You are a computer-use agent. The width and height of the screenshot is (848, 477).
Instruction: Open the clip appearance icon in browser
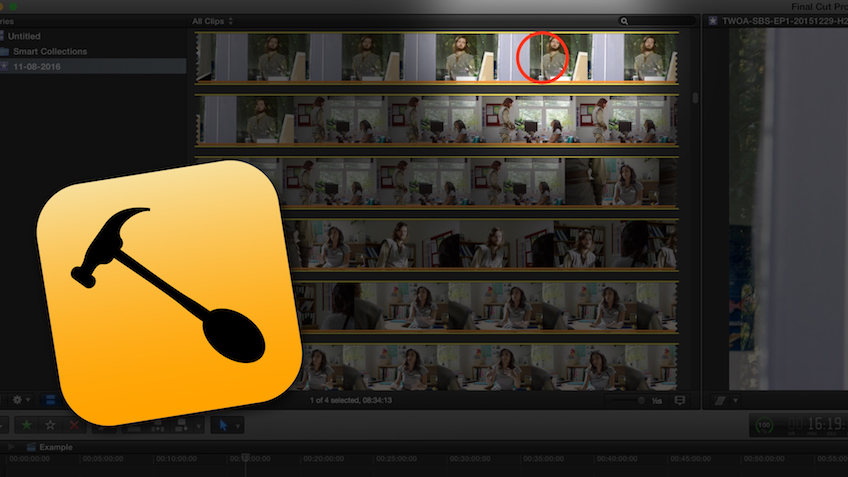[x=680, y=400]
